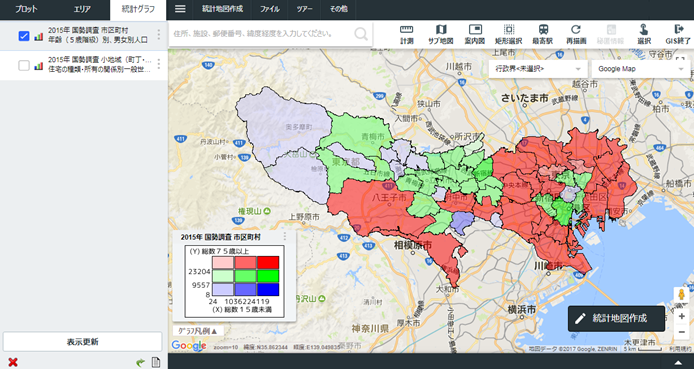The width and height of the screenshot is (694, 369).
Task: Open the サブ地図 sub-map tool
Action: click(440, 35)
